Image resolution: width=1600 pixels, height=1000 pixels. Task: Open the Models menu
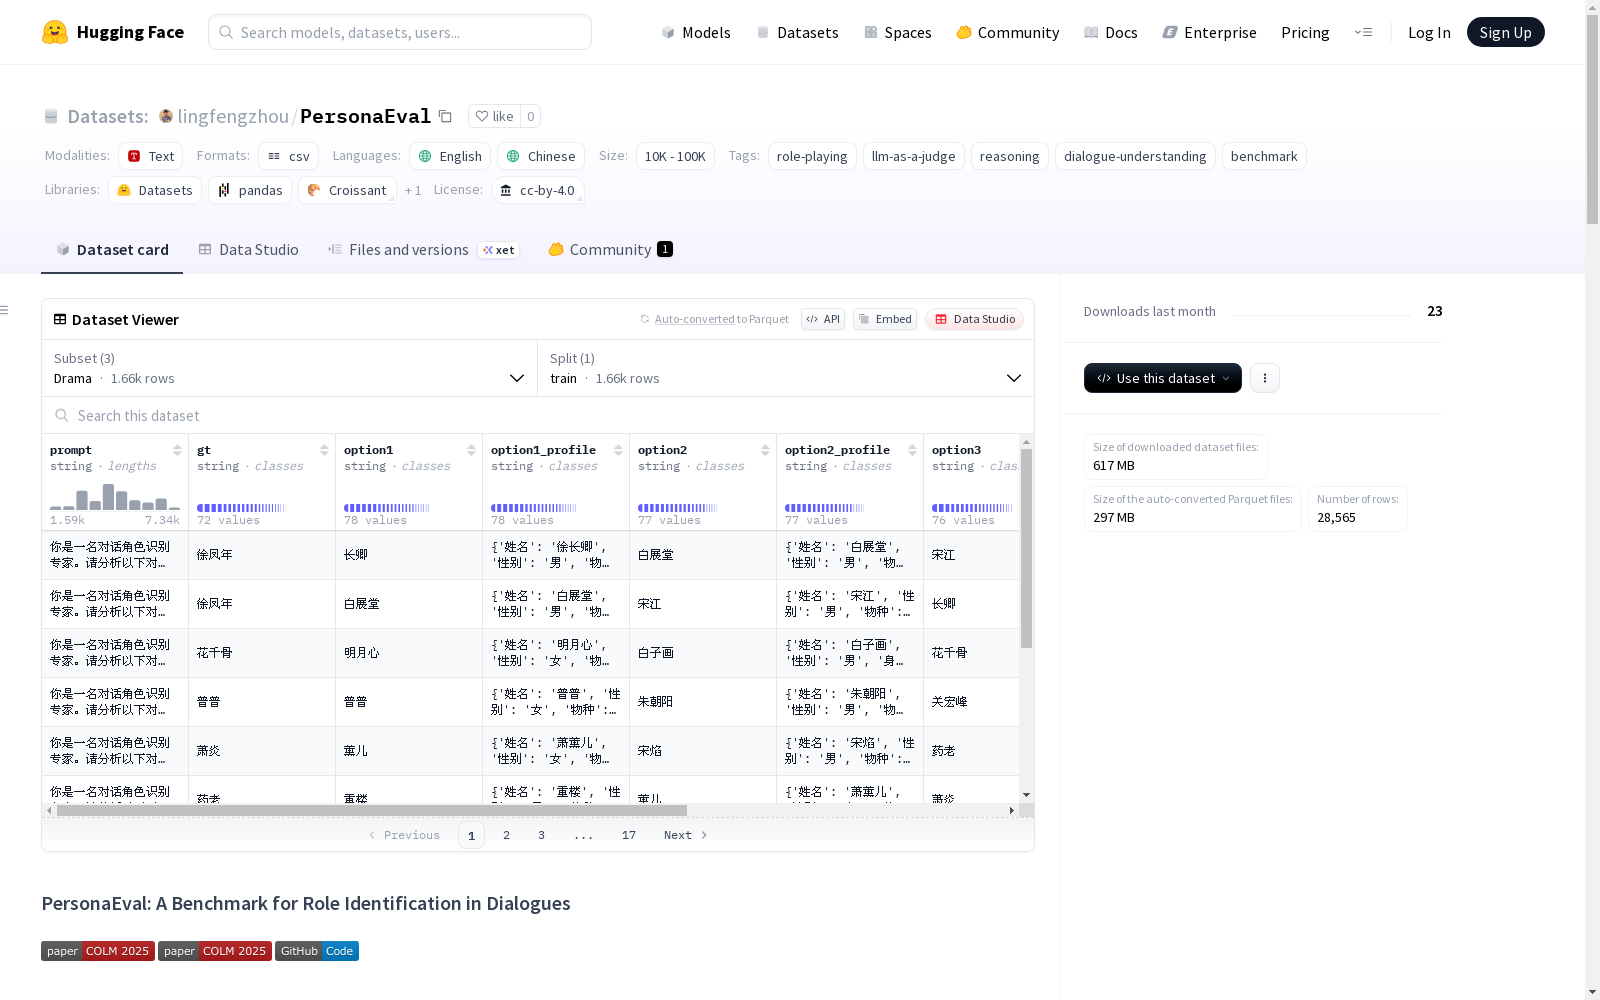pyautogui.click(x=696, y=32)
